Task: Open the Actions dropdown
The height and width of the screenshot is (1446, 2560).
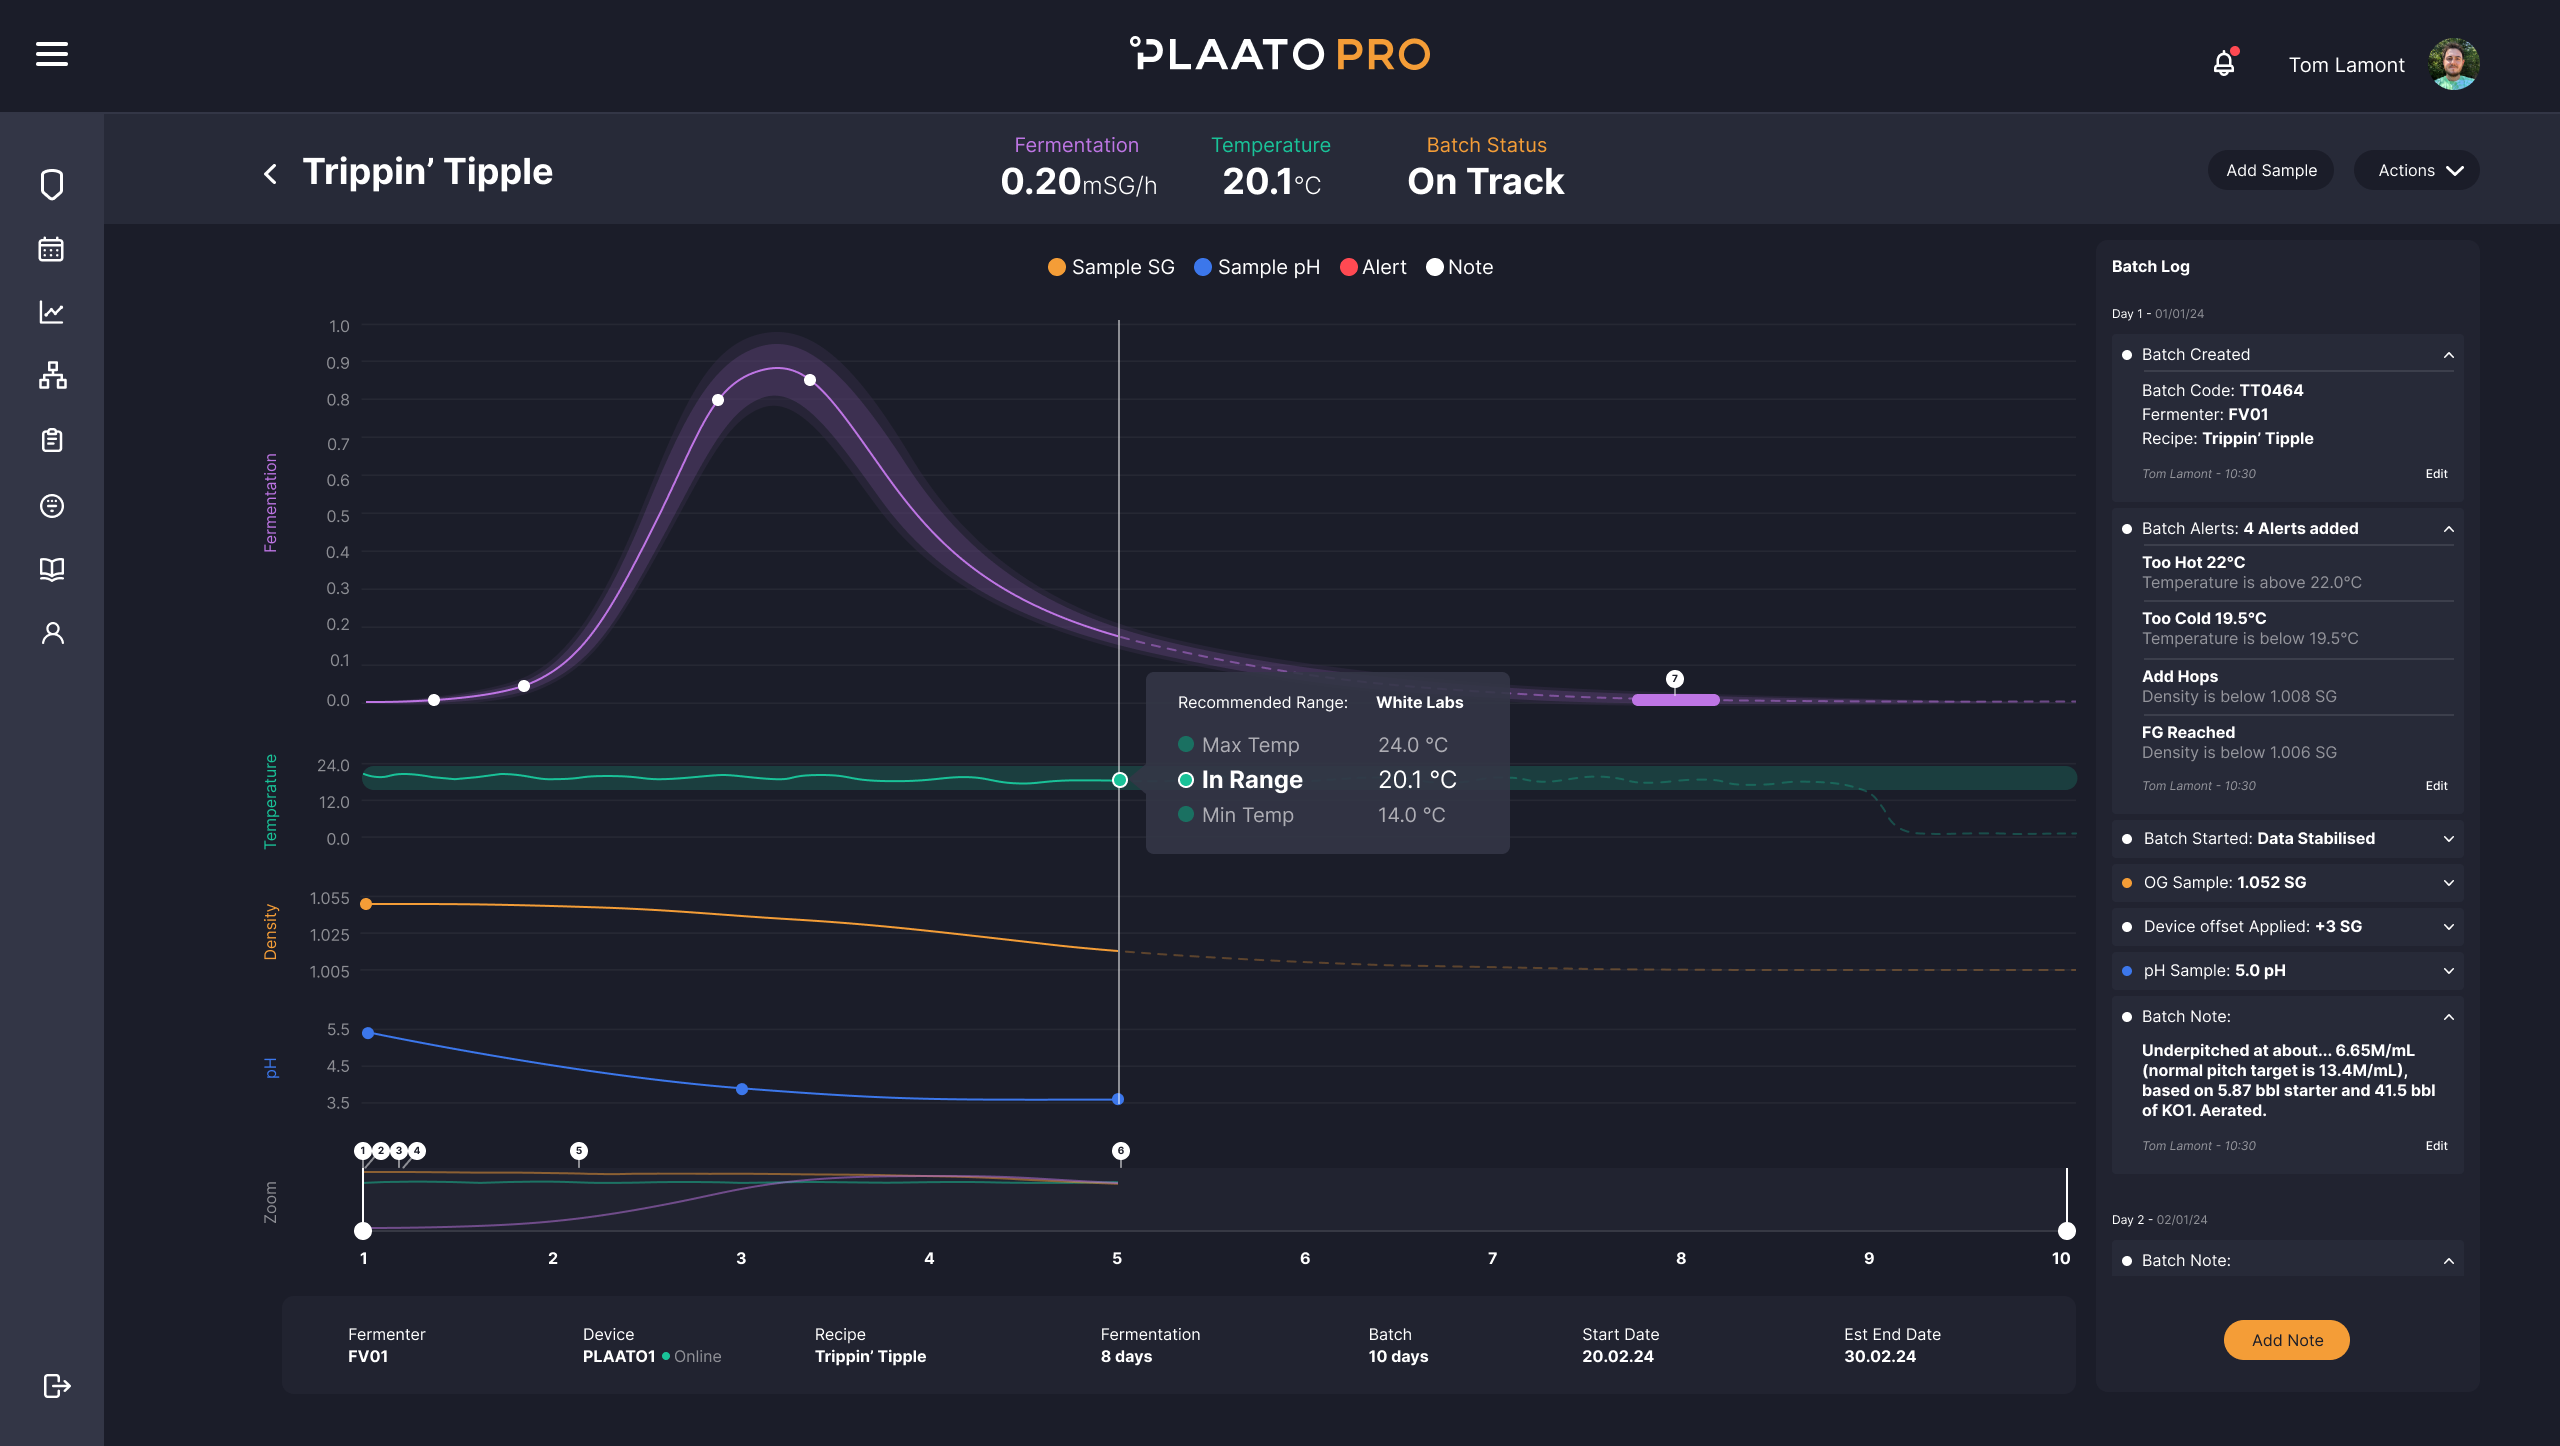Action: coord(2416,170)
